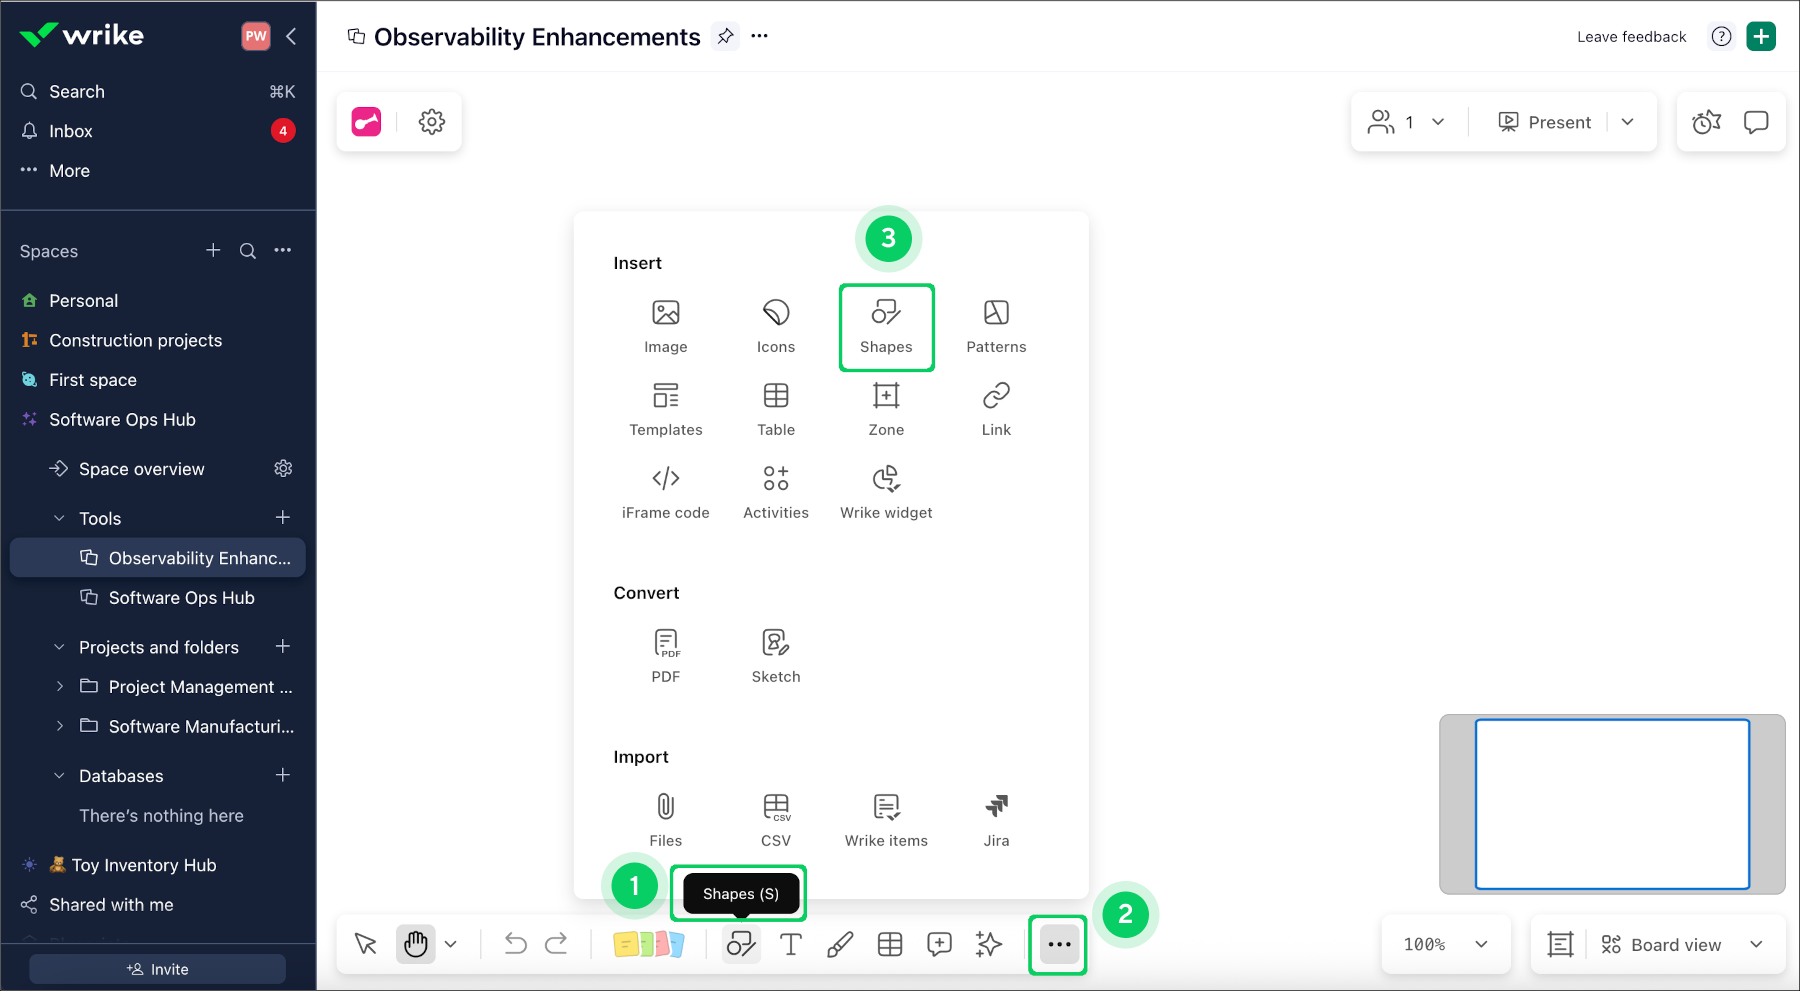Open the Patterns insert option
The width and height of the screenshot is (1800, 991).
(996, 326)
